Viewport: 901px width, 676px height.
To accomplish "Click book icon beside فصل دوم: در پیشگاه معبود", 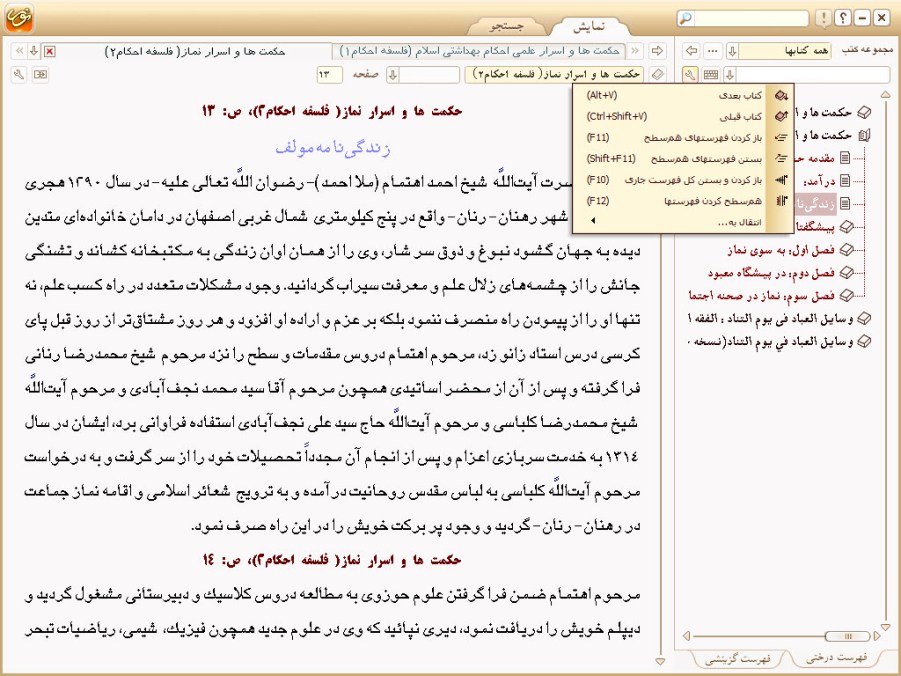I will pos(846,273).
